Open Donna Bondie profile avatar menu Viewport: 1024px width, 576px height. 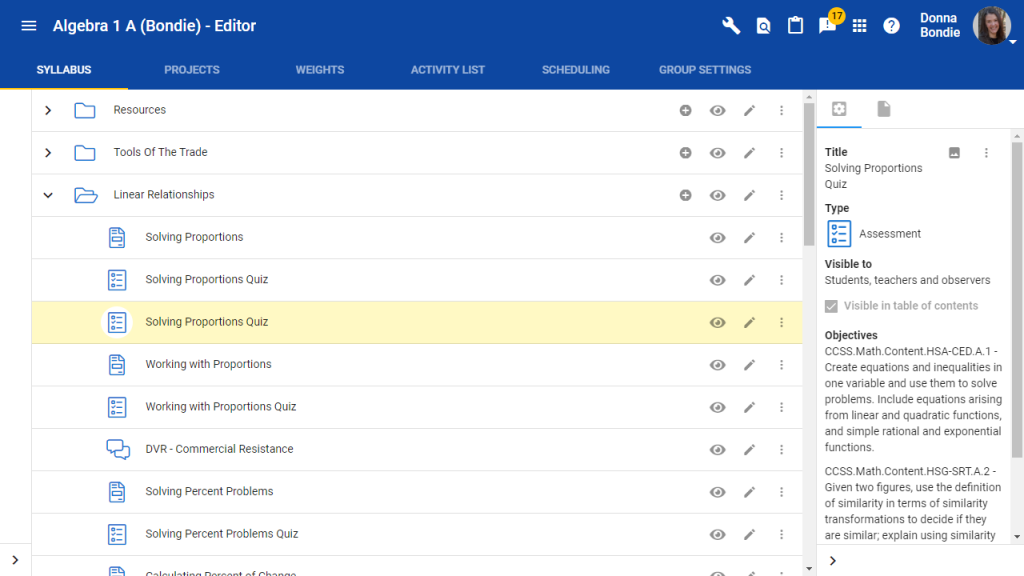[992, 26]
